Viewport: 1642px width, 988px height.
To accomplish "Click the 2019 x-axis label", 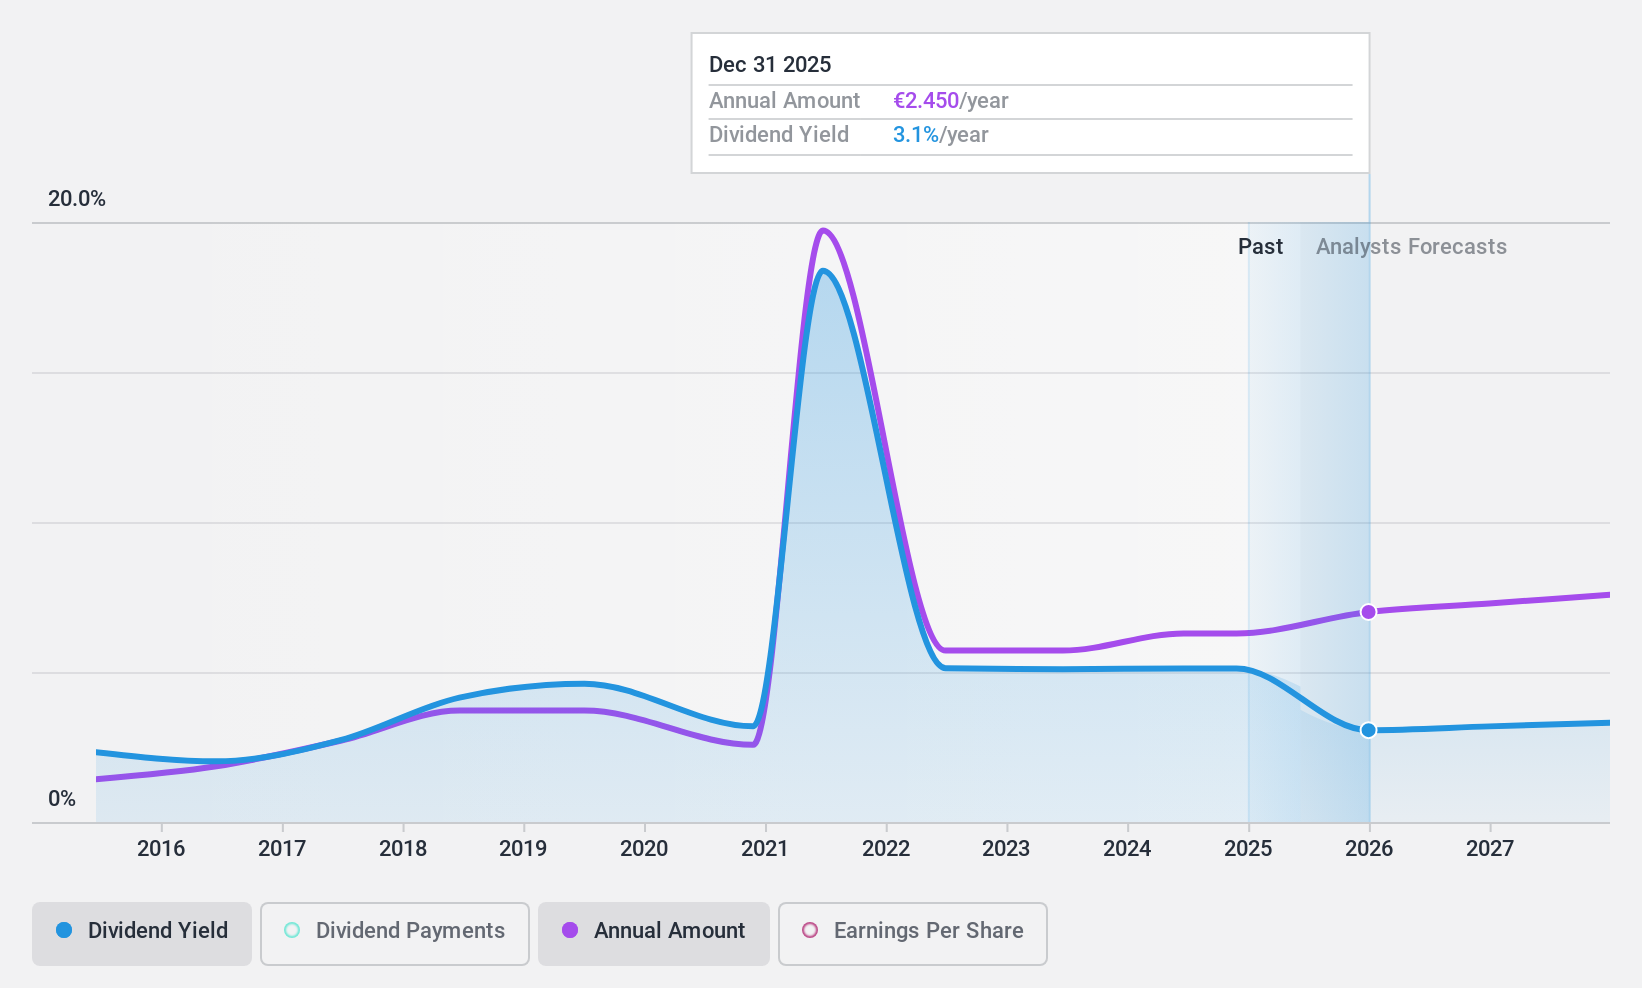I will coord(523,849).
